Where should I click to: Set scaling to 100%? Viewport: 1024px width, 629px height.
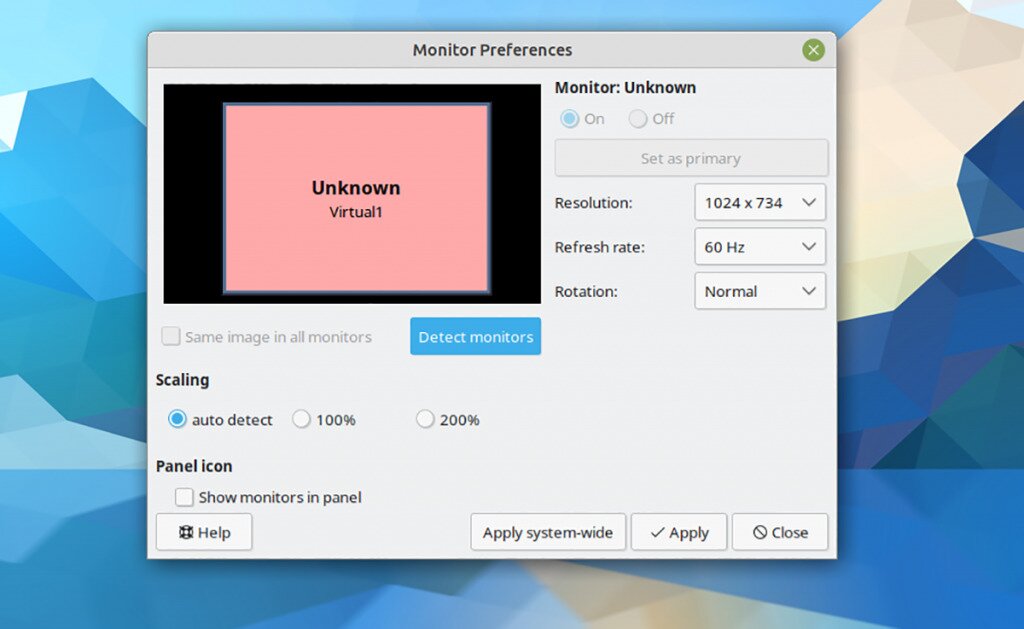(301, 420)
